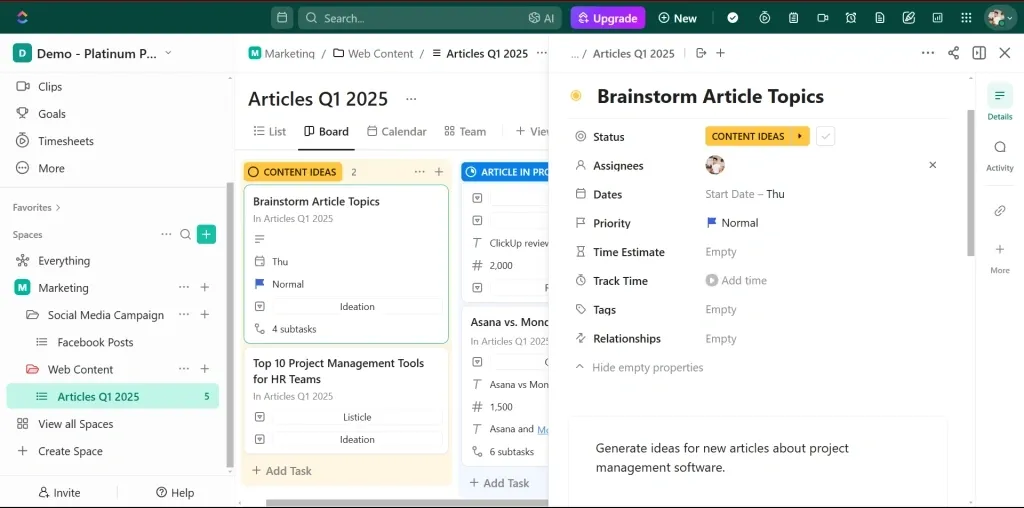The image size is (1024, 508).
Task: Click Add Task under Content Ideas column
Action: (x=282, y=471)
